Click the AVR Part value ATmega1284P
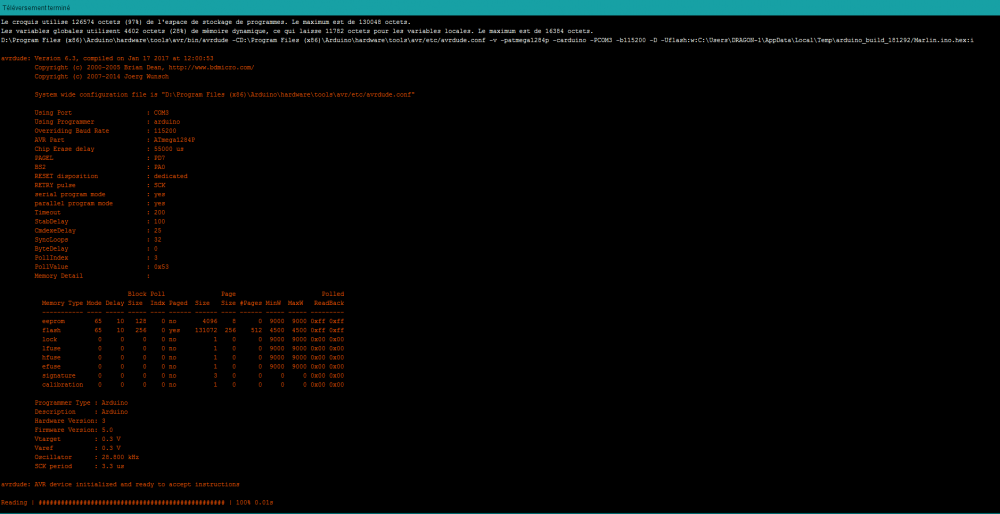The image size is (1000, 514). [x=174, y=140]
